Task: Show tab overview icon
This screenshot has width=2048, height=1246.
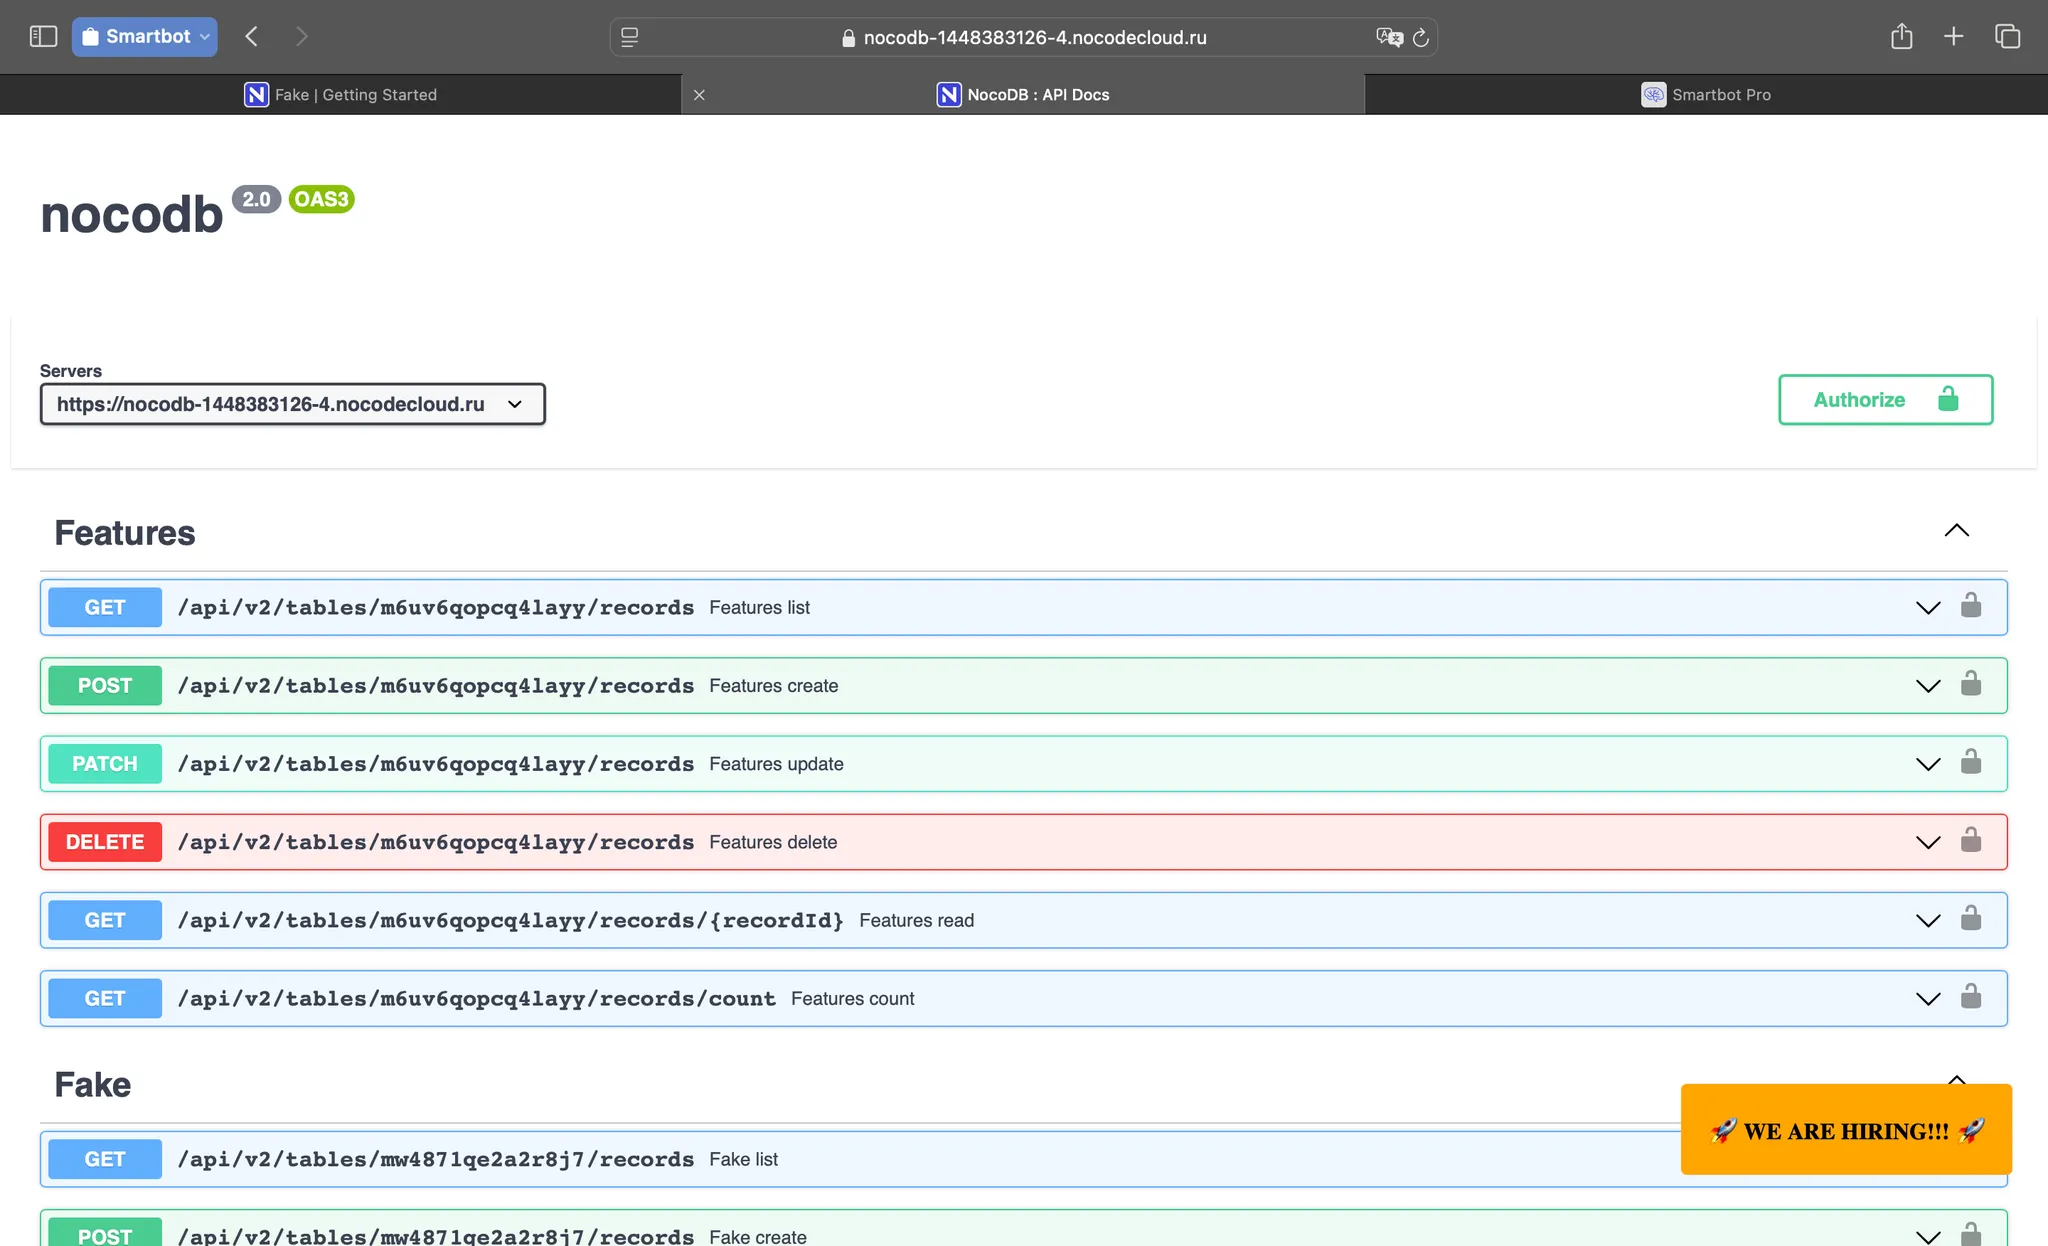Action: pyautogui.click(x=2007, y=37)
